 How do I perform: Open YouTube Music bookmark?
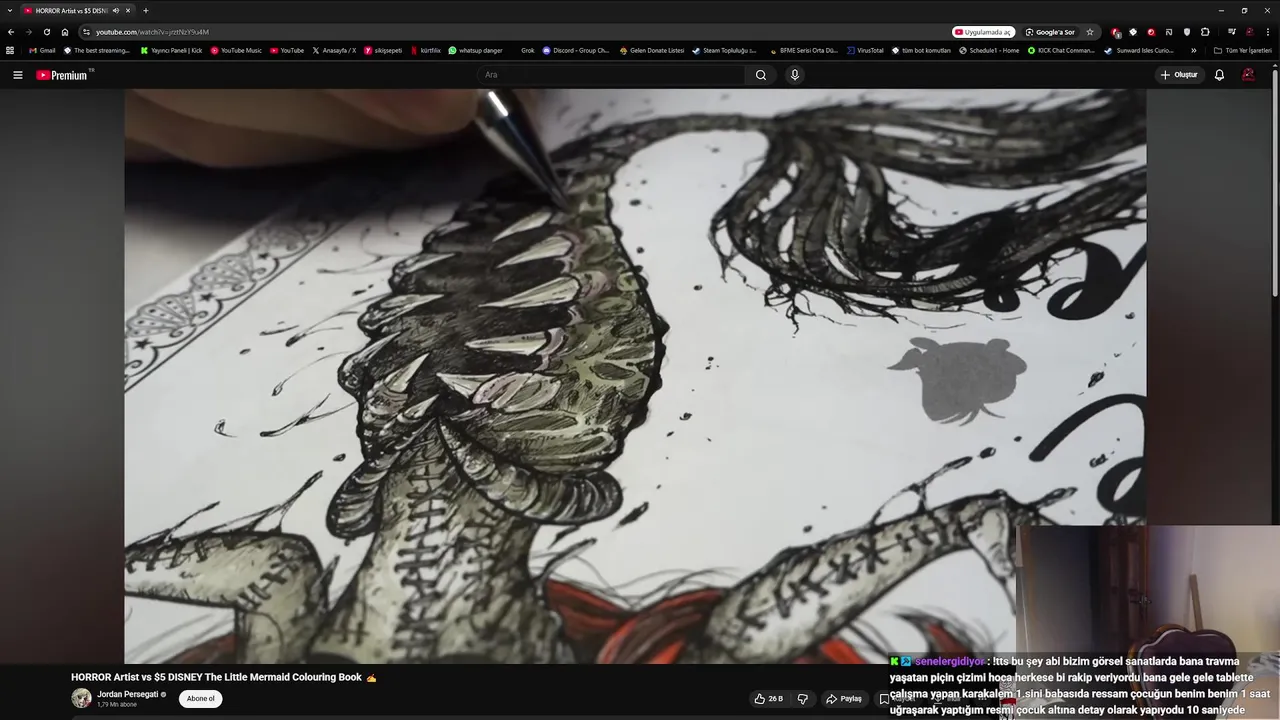[236, 50]
